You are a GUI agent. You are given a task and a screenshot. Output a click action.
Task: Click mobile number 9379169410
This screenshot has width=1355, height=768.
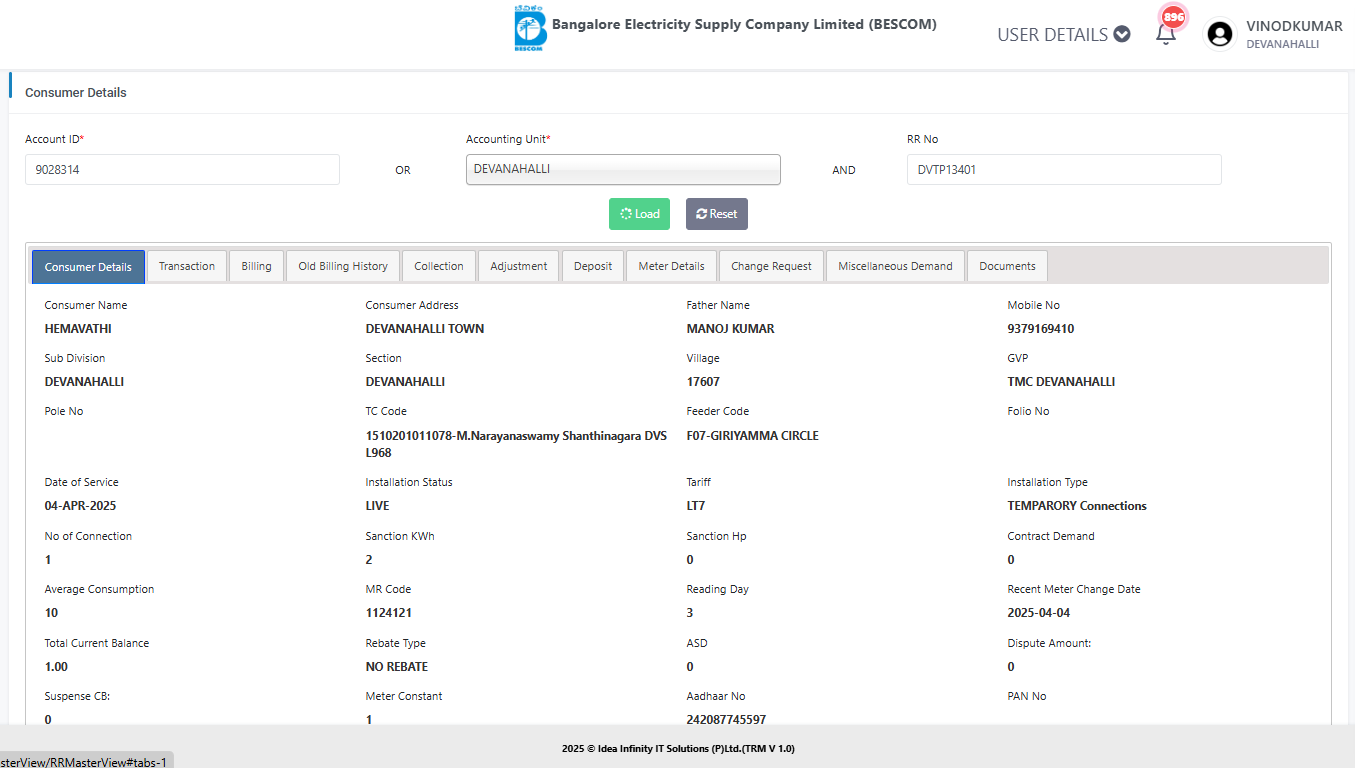point(1041,329)
